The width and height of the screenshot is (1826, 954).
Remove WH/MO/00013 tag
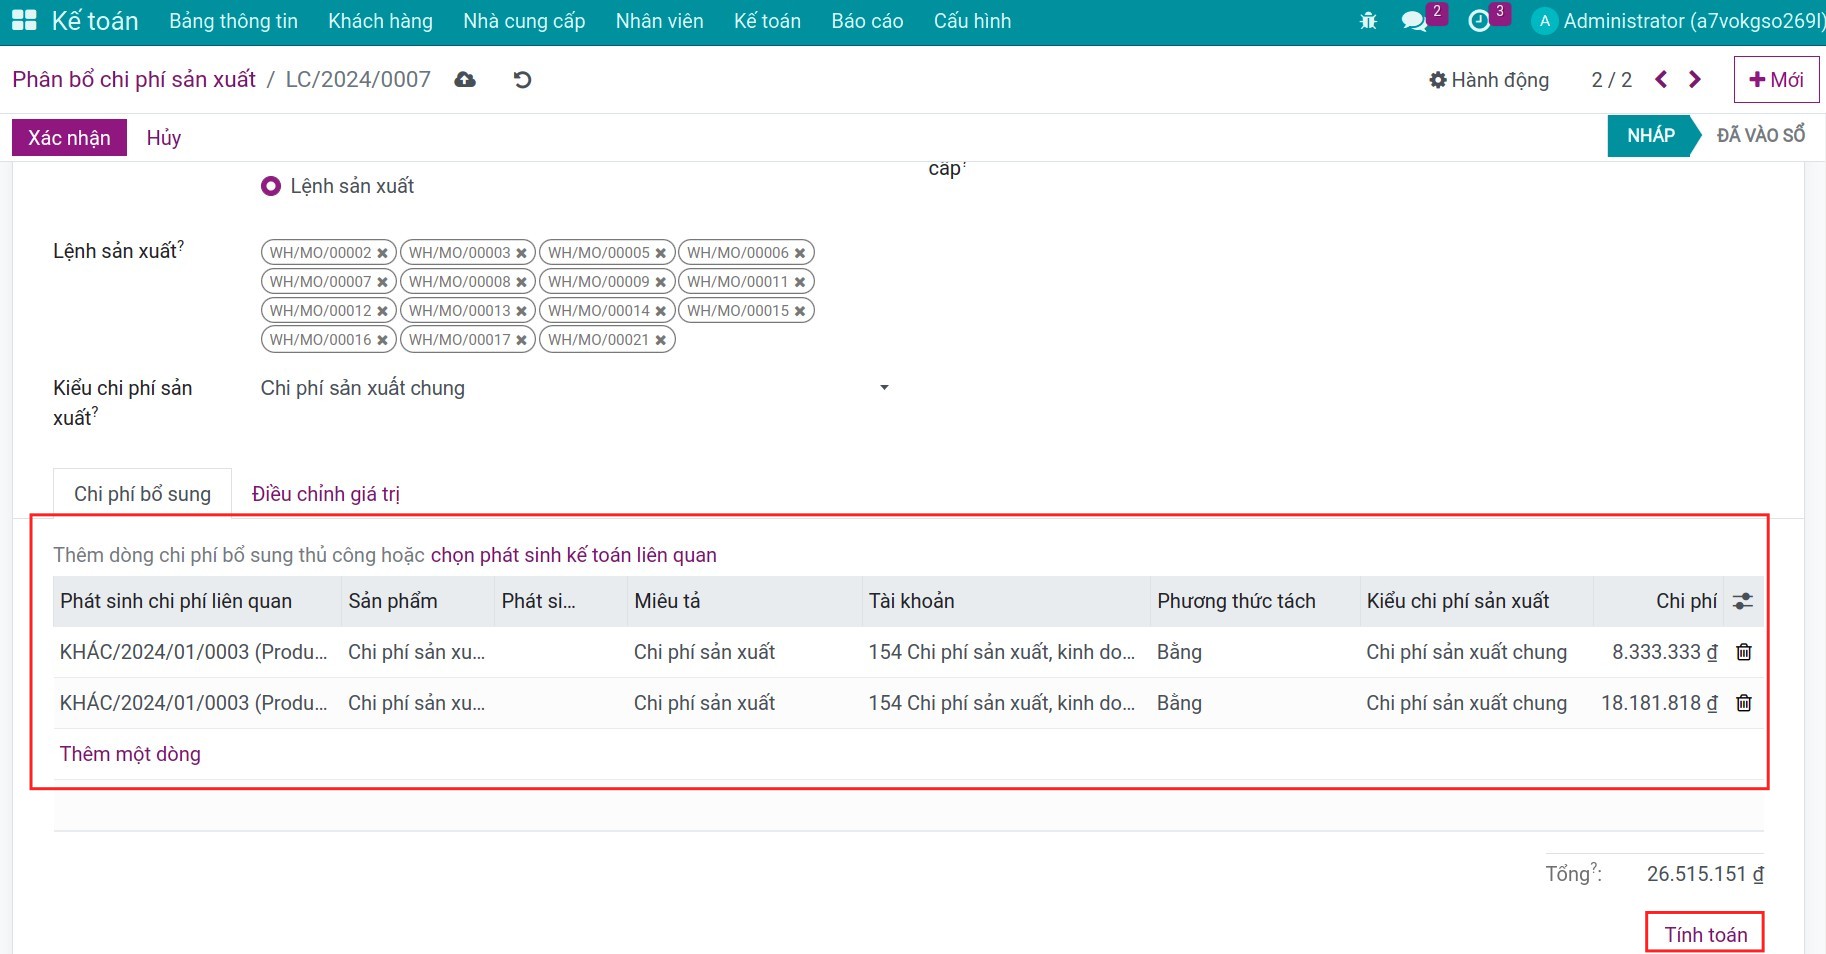tap(521, 311)
